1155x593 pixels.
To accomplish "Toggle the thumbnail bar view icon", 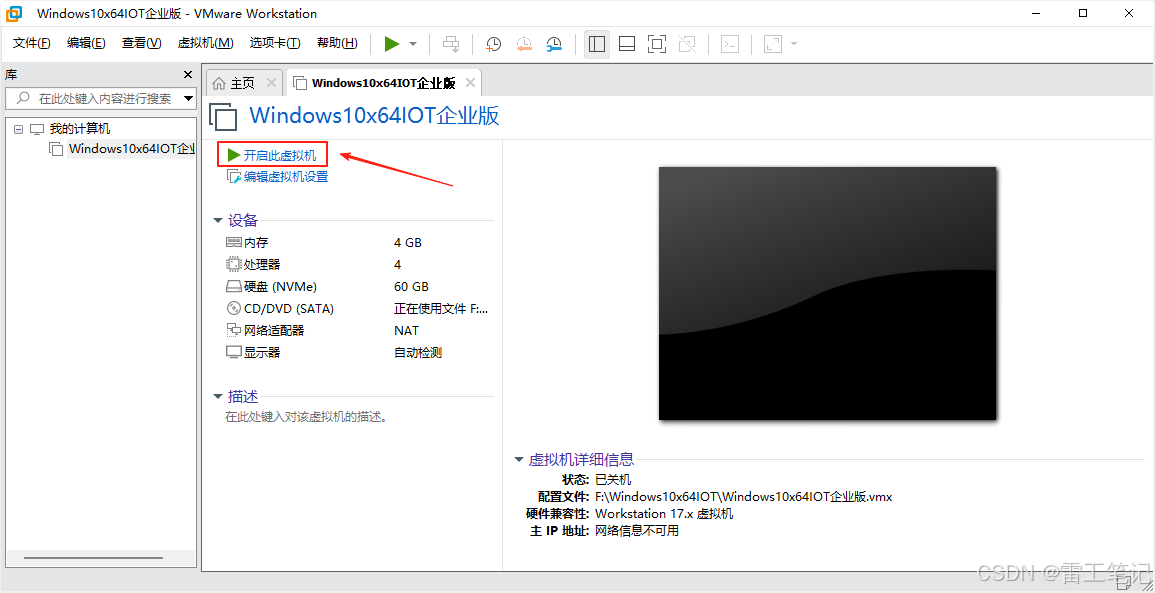I will click(627, 44).
